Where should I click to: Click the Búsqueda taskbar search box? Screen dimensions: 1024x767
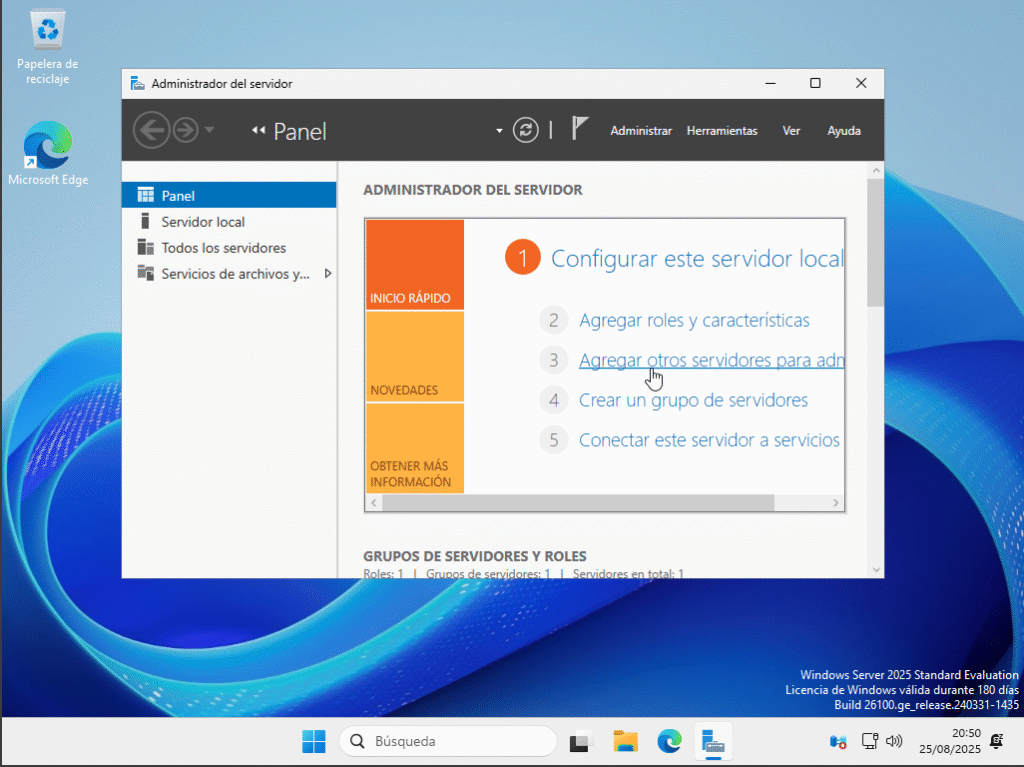tap(448, 741)
